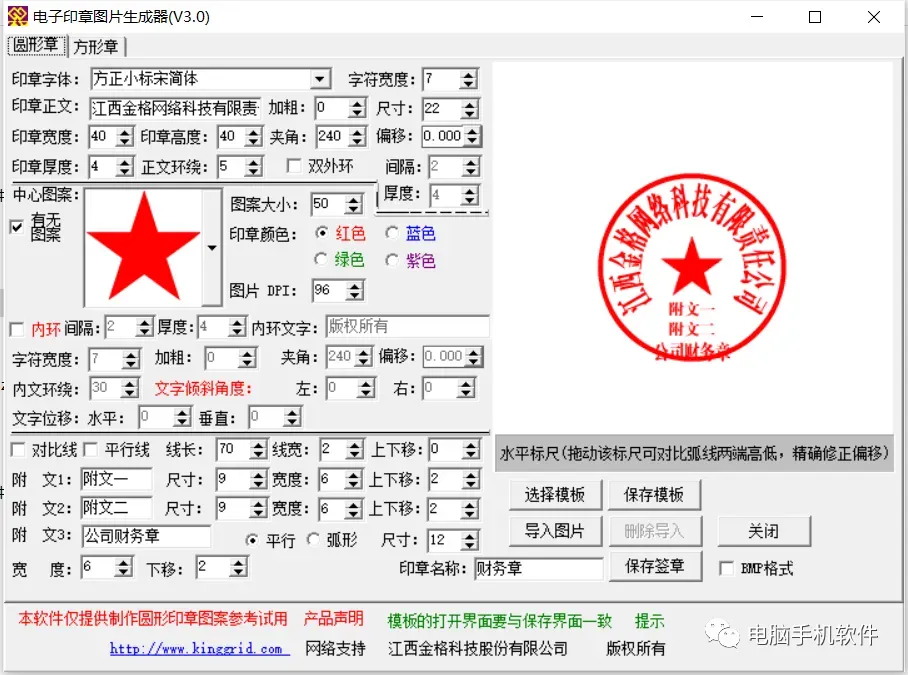Click 附文1 上下移 stepper
This screenshot has width=908, height=675.
[x=455, y=479]
